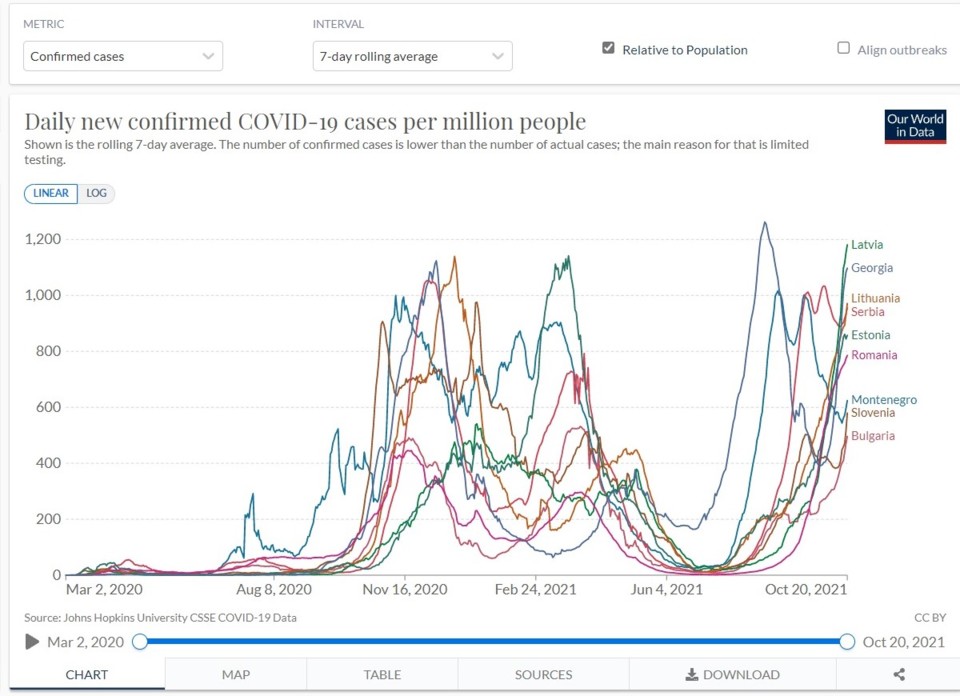Viewport: 960px width, 696px height.
Task: Select the LINEAR scale option
Action: [51, 193]
